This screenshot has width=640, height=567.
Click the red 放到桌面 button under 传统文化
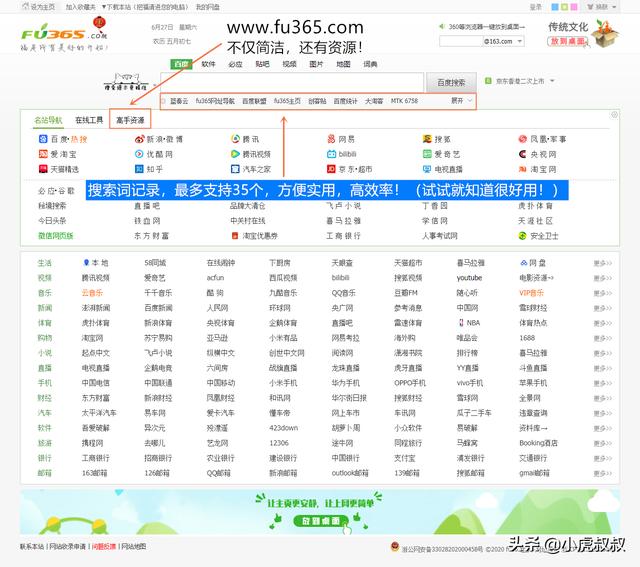567,41
